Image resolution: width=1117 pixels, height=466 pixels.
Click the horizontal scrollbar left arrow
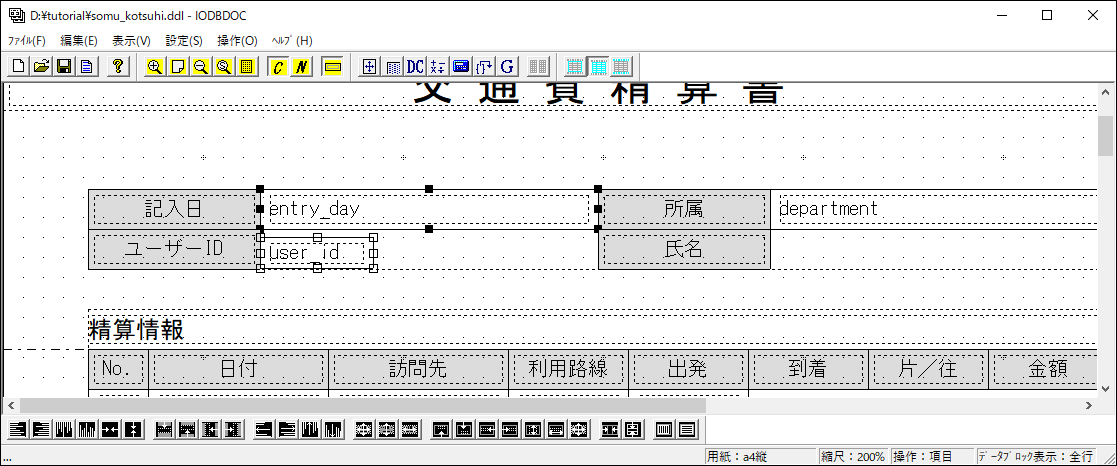[x=11, y=405]
